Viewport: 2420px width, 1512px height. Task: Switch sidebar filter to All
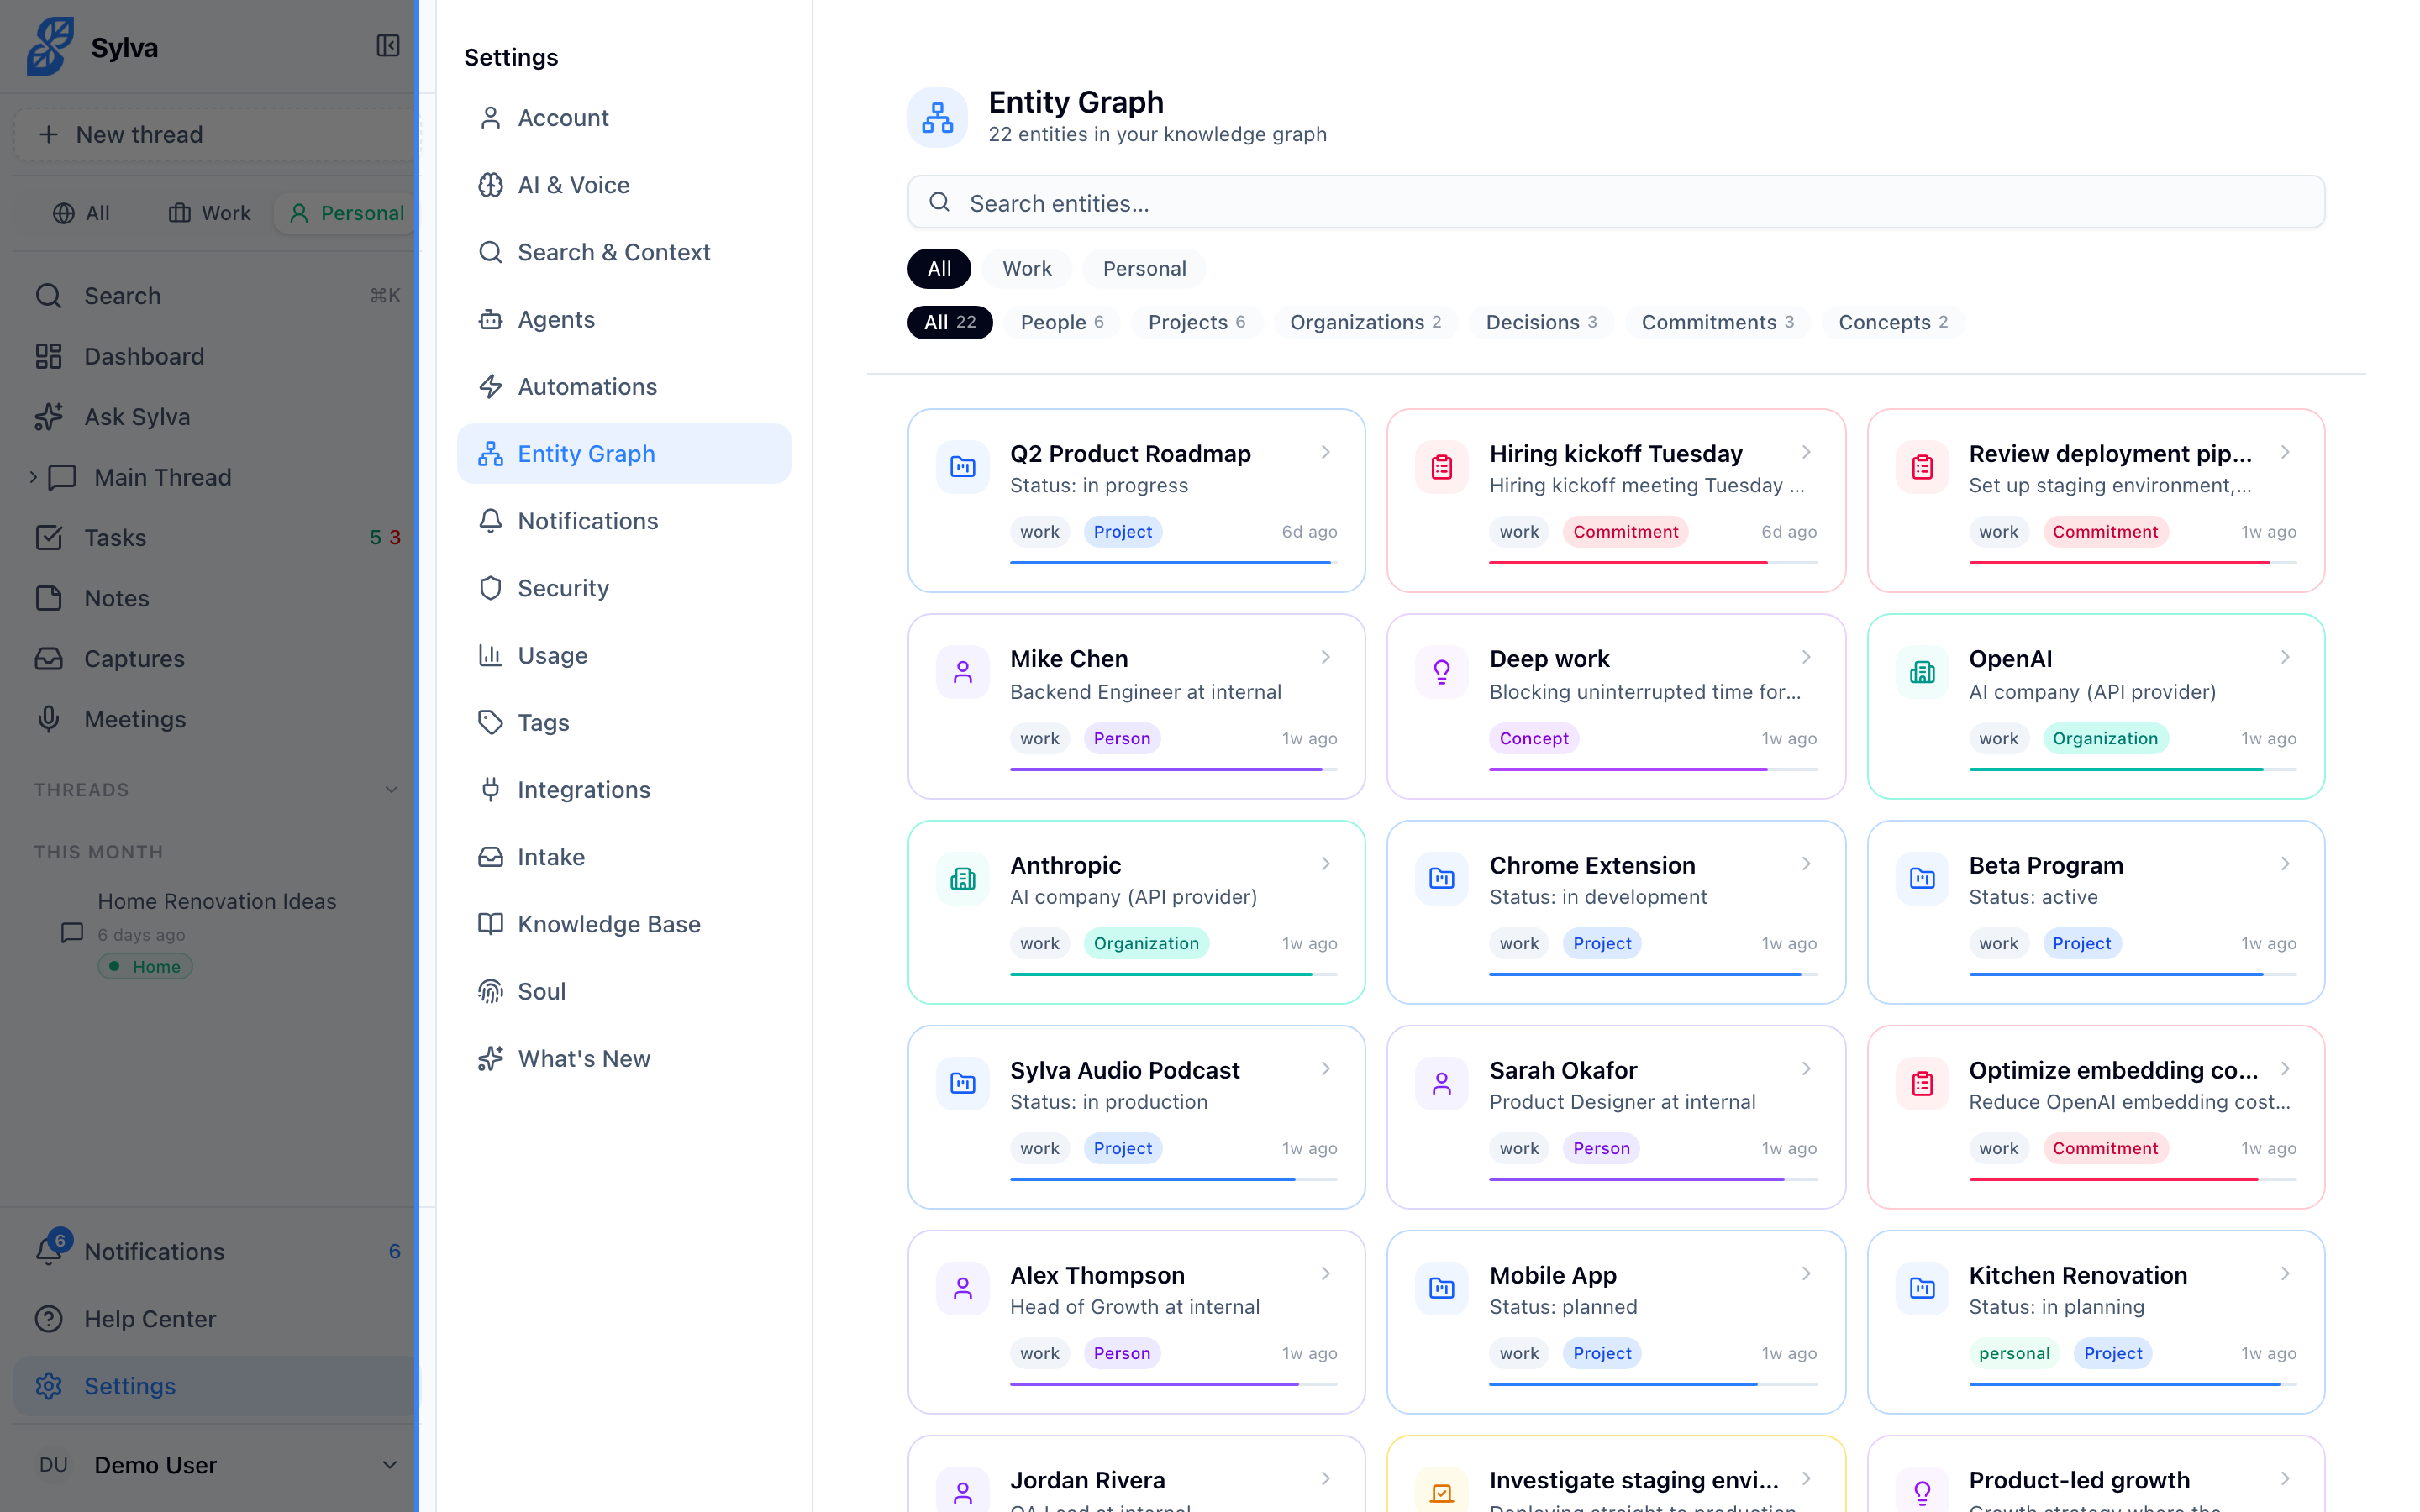point(81,213)
